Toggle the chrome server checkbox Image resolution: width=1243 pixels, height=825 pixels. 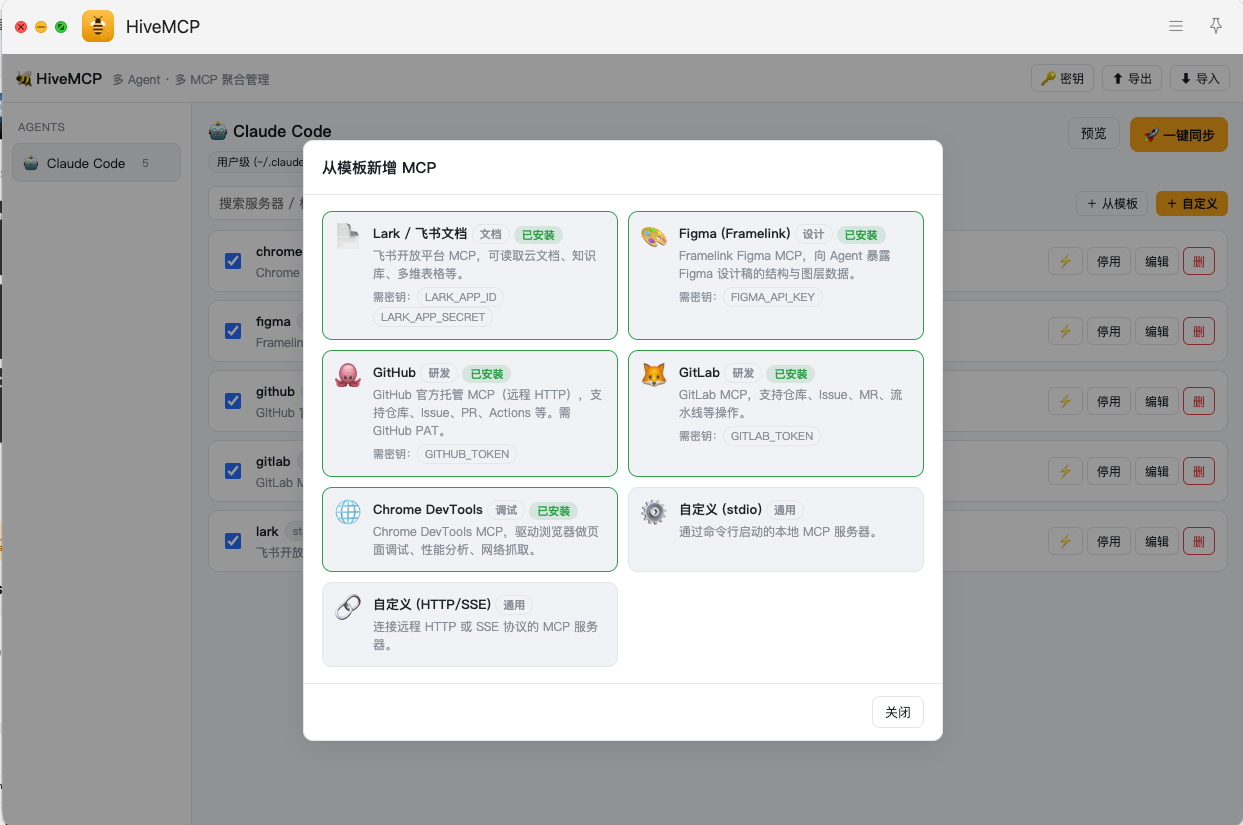(x=233, y=261)
